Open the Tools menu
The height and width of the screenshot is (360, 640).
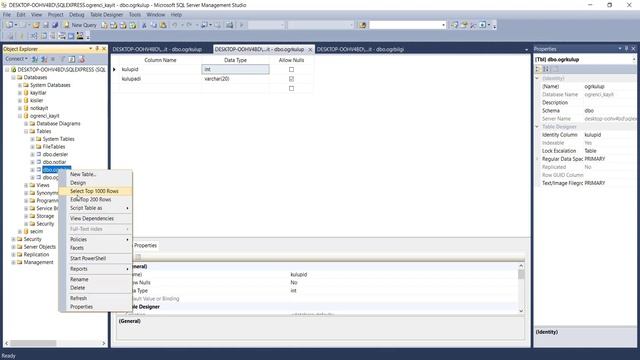coord(135,15)
